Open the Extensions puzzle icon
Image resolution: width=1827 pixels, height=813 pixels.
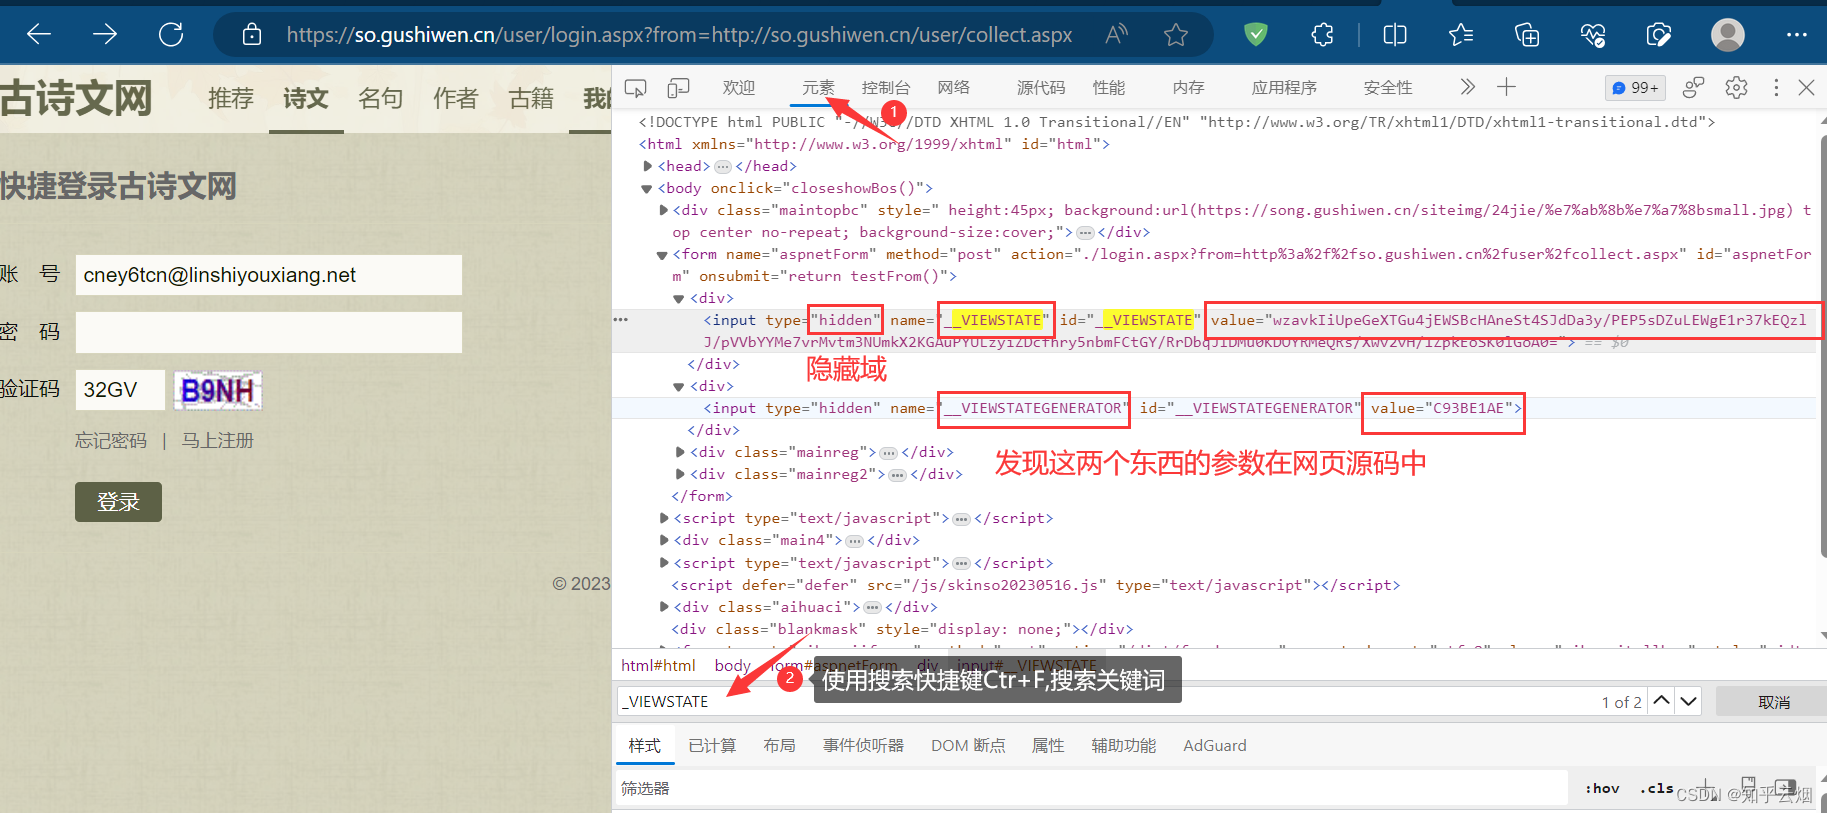point(1322,35)
